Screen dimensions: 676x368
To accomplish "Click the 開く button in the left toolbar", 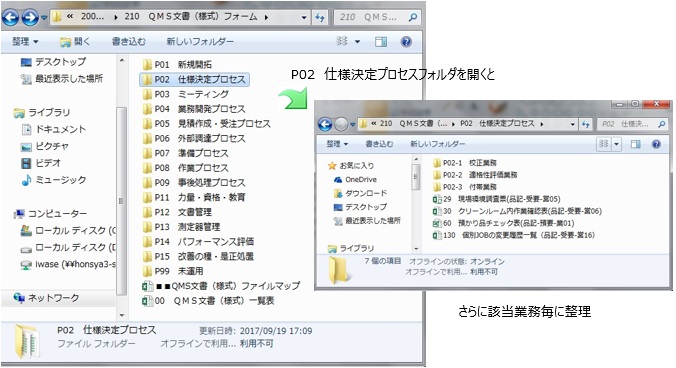I will click(x=75, y=41).
